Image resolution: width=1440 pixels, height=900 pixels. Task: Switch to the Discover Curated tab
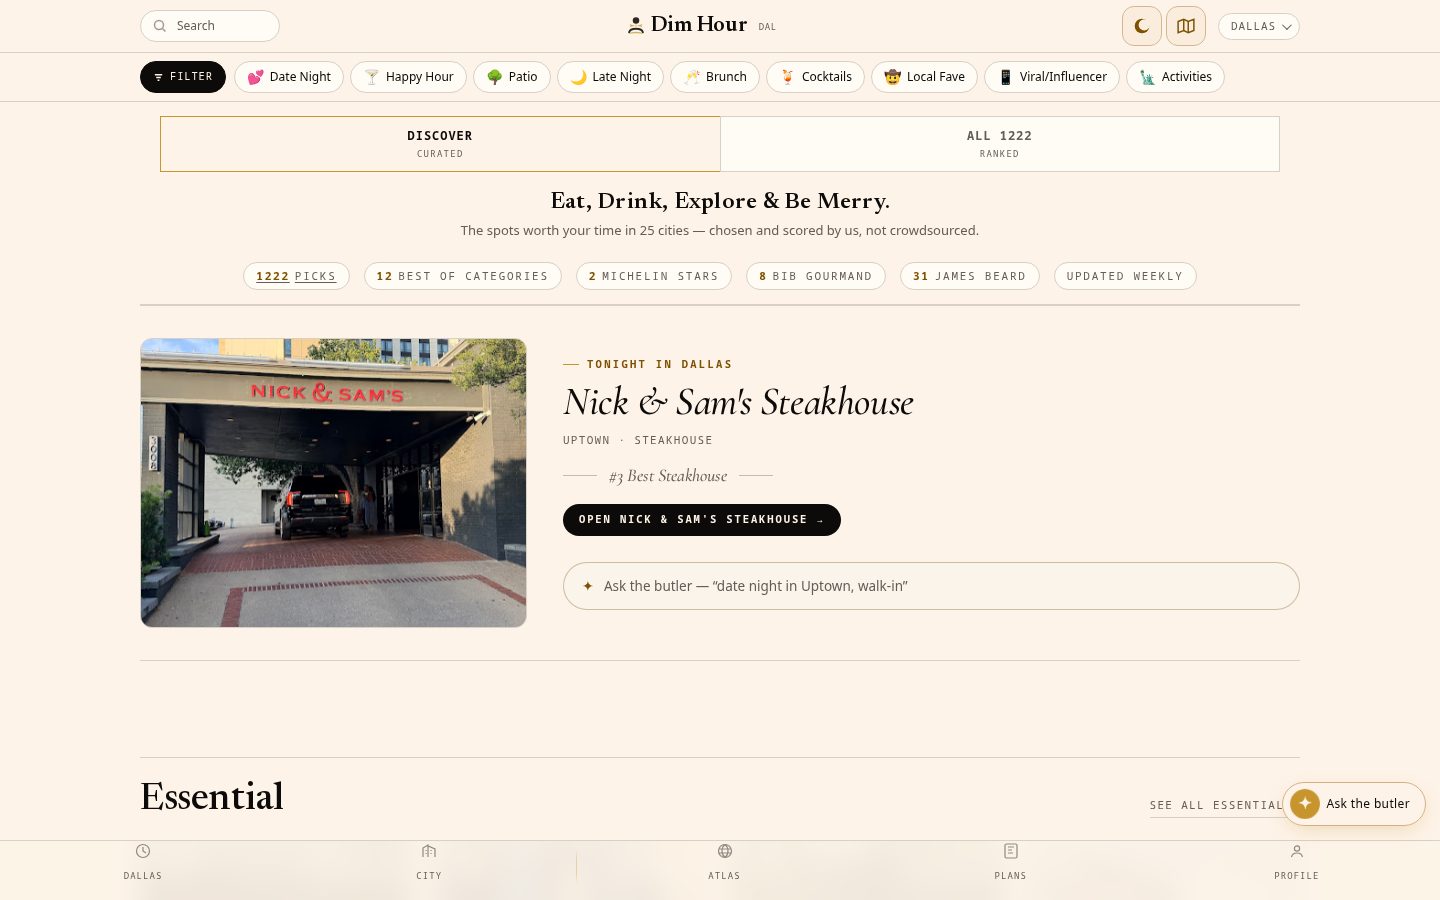pos(440,144)
